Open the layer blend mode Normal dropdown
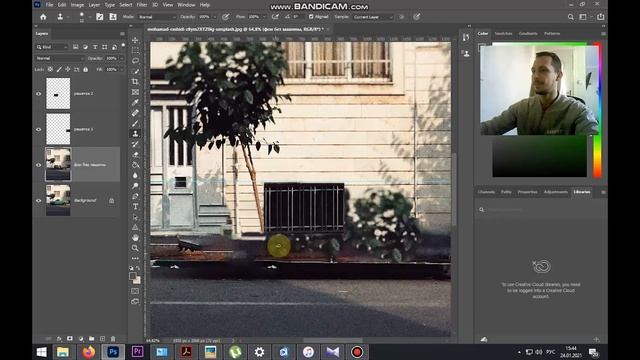The image size is (640, 360). 60,58
